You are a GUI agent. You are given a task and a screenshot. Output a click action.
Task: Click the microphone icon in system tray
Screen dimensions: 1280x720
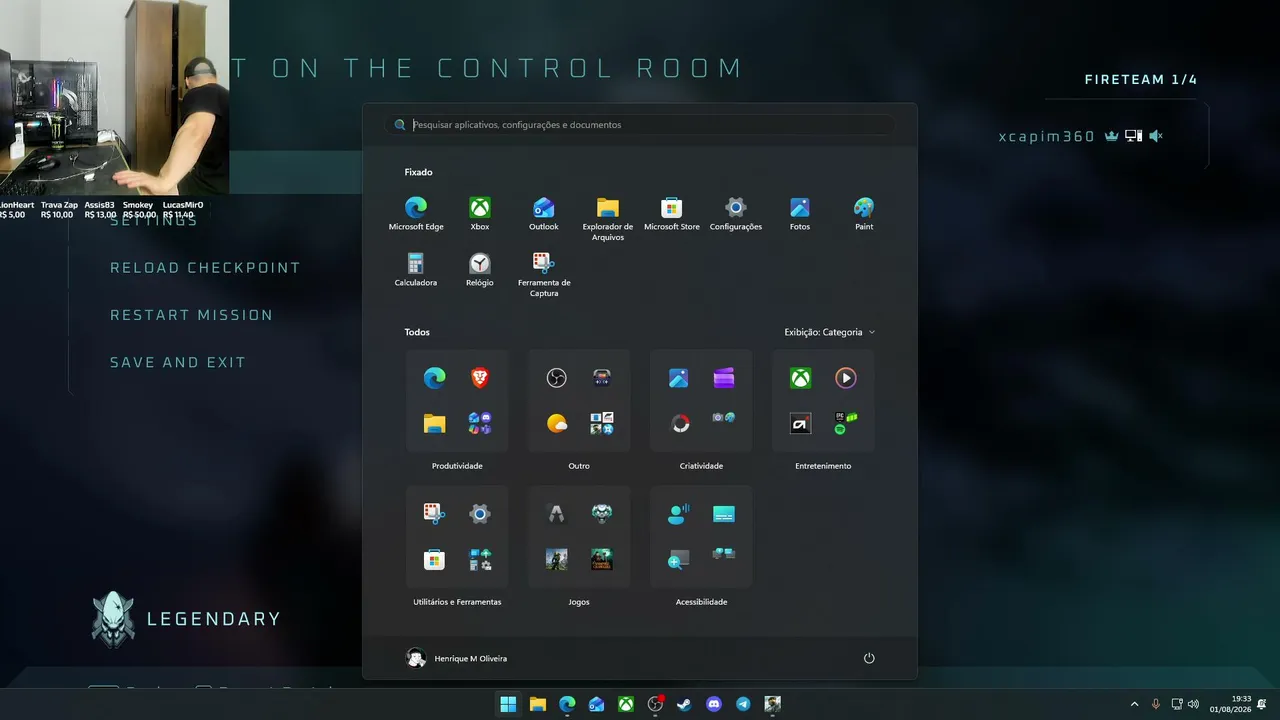click(x=1156, y=704)
